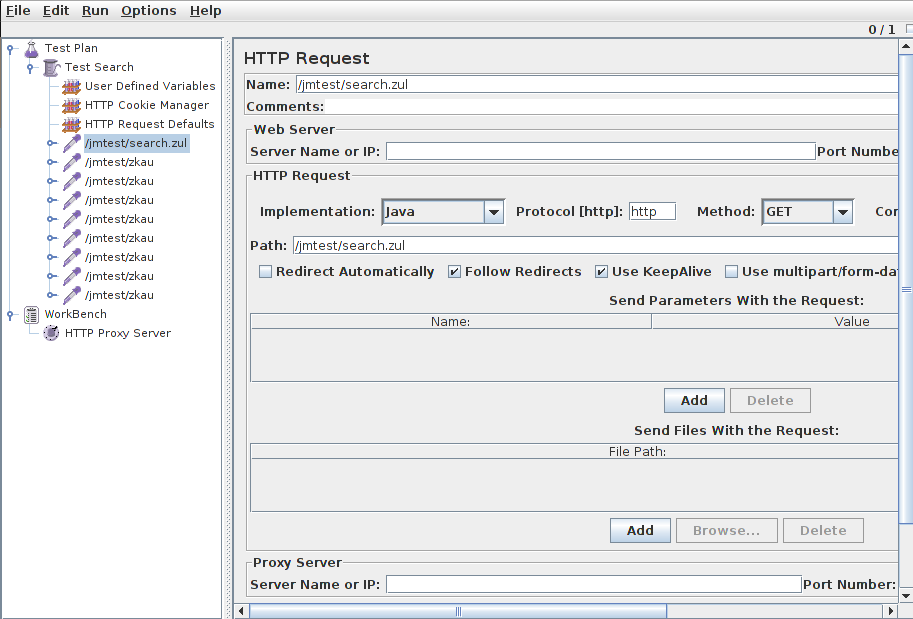Viewport: 913px width, 619px height.
Task: Click the /jmtest/search.zul sampler pipette icon
Action: [72, 143]
